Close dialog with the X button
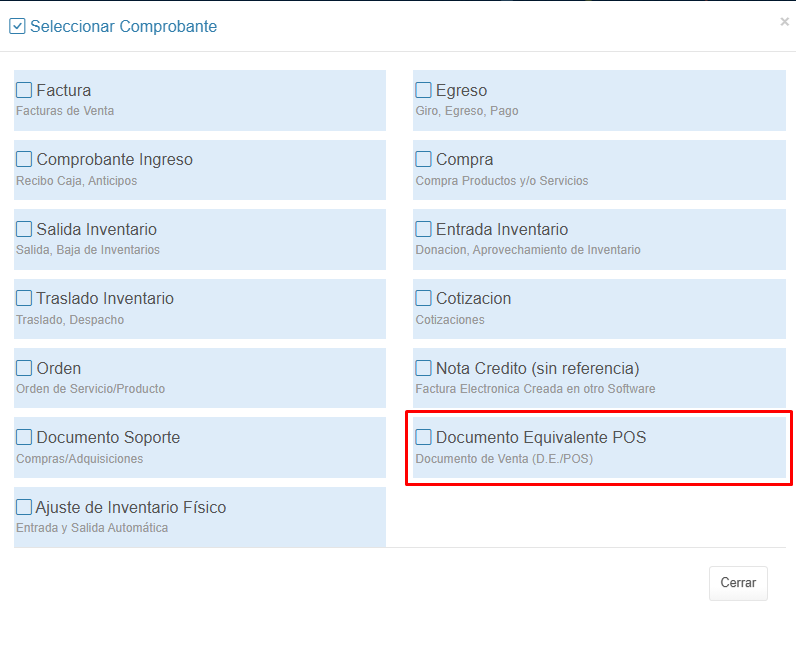The image size is (796, 649). (x=784, y=21)
